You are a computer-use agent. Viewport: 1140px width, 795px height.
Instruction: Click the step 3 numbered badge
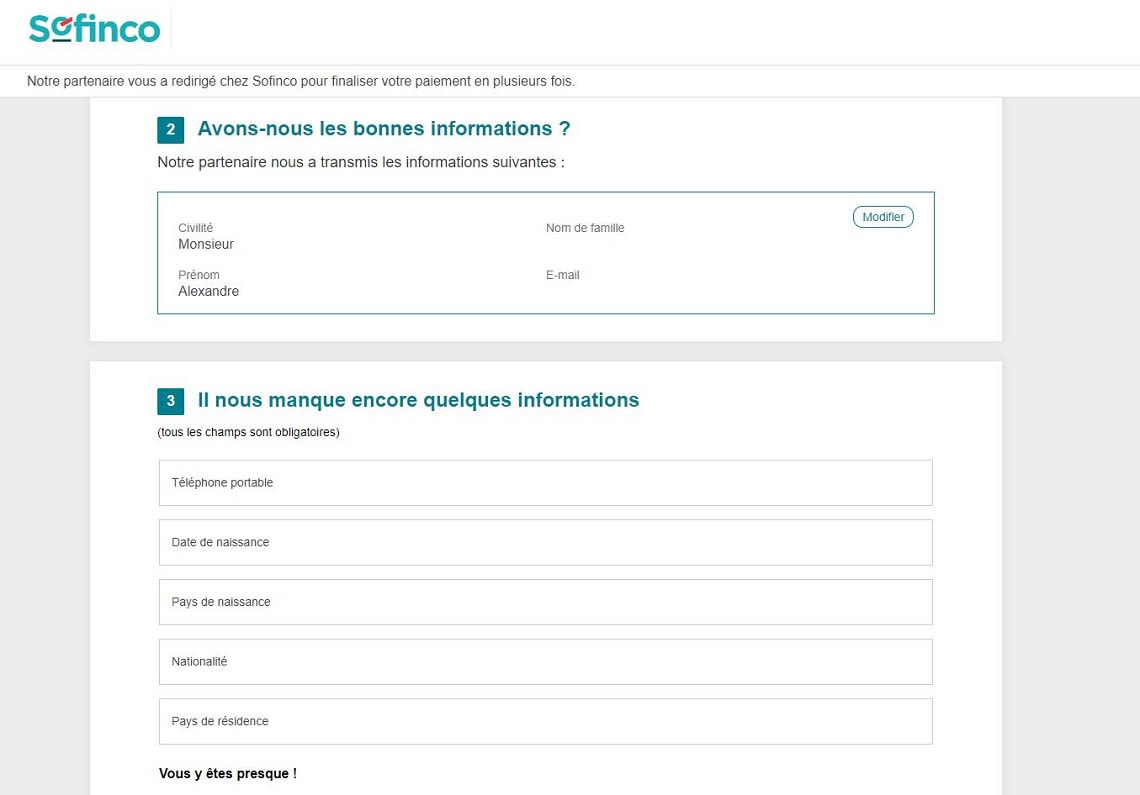170,400
